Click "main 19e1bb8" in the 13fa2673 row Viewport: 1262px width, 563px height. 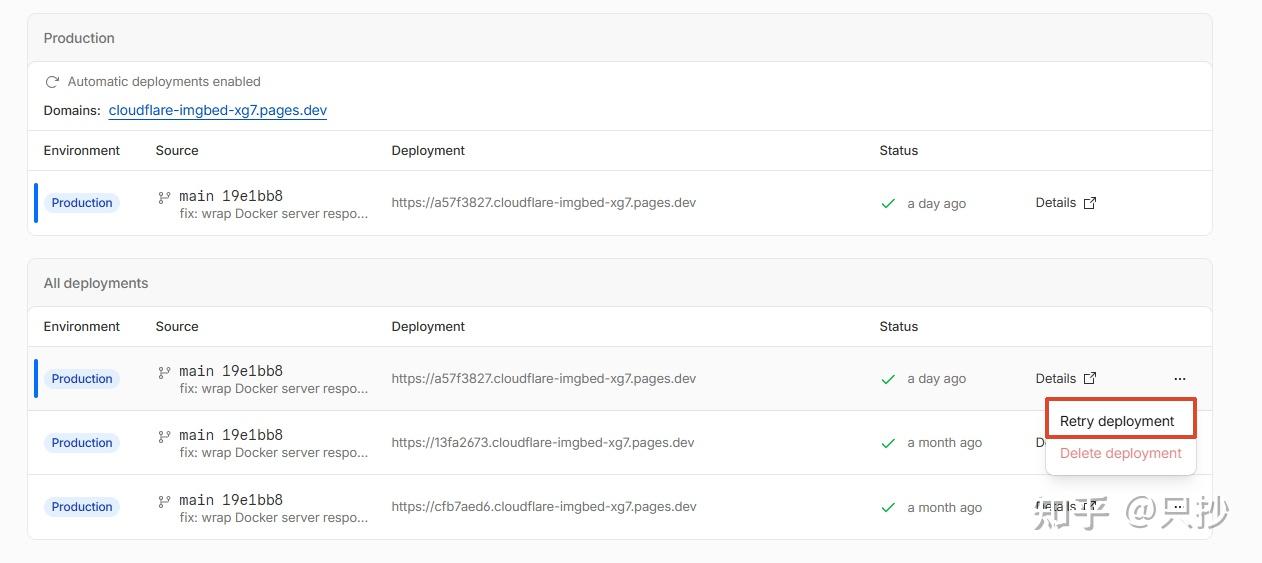click(x=231, y=435)
